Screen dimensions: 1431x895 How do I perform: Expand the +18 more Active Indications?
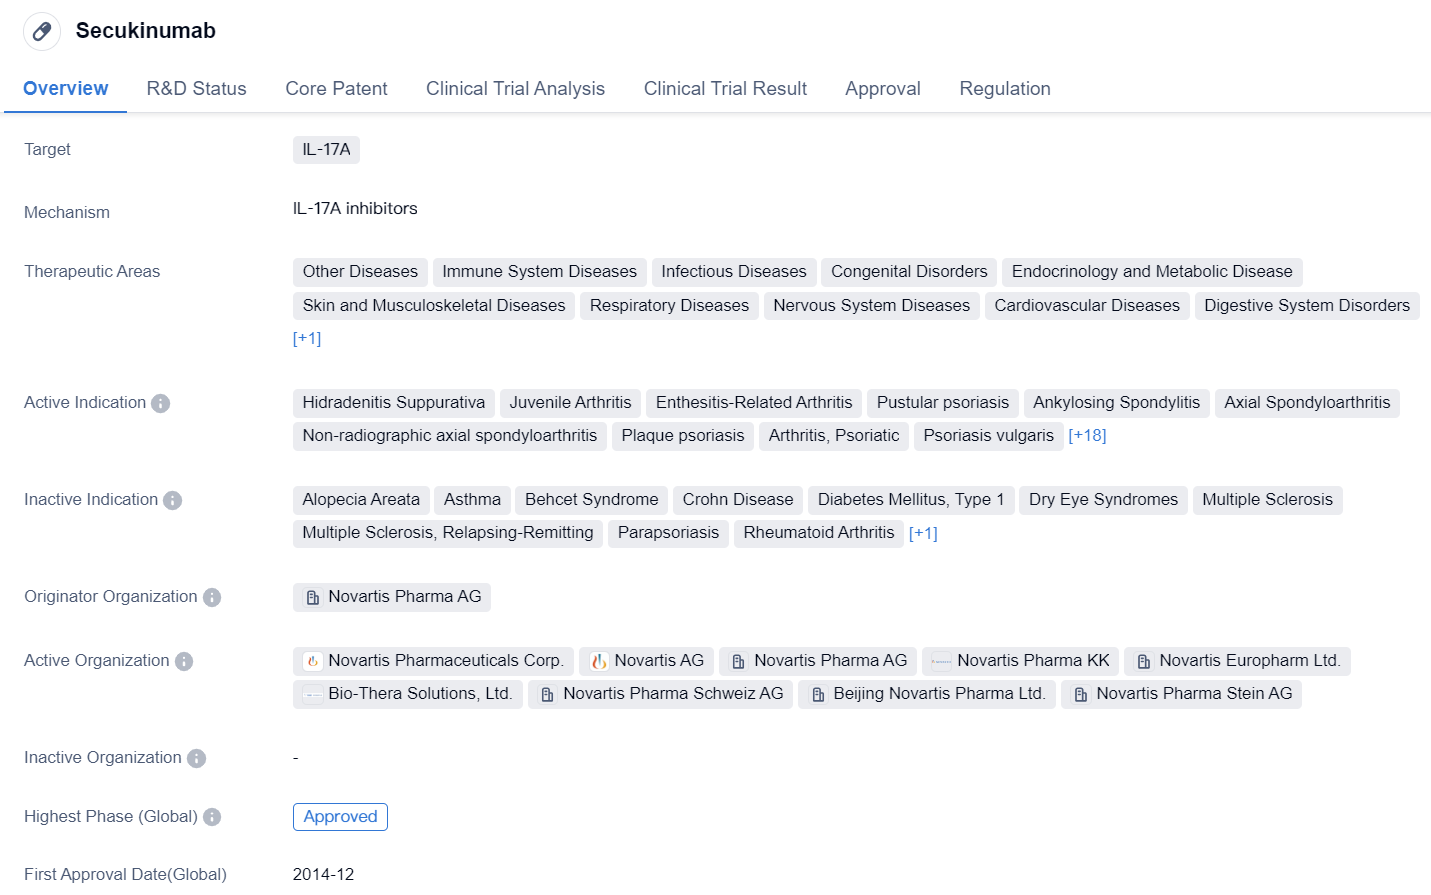click(x=1087, y=435)
